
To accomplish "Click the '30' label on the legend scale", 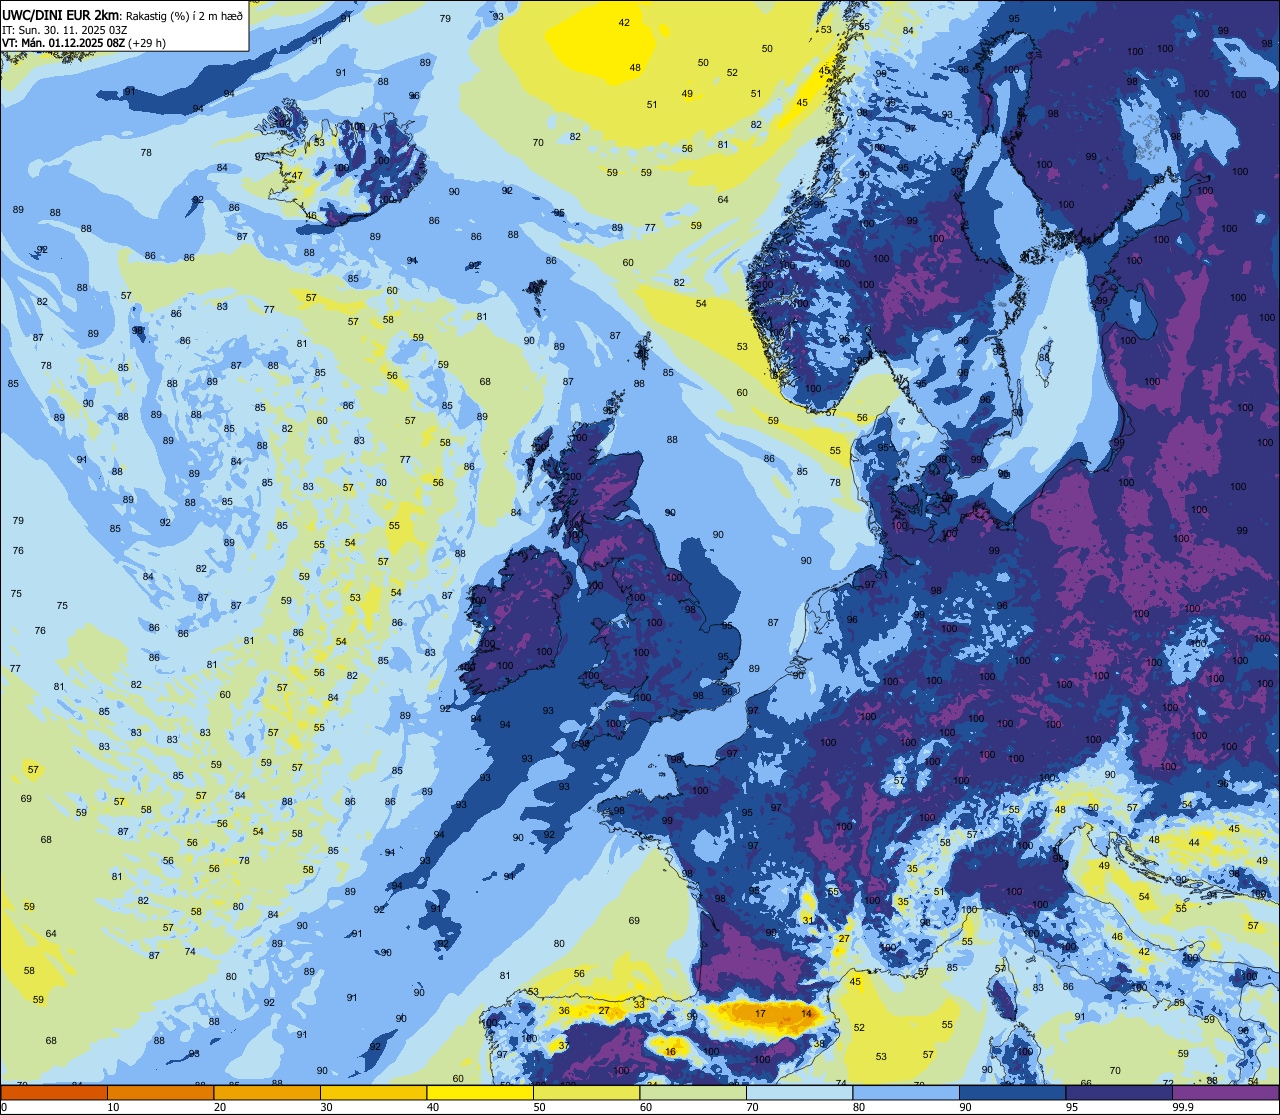I will point(327,1107).
